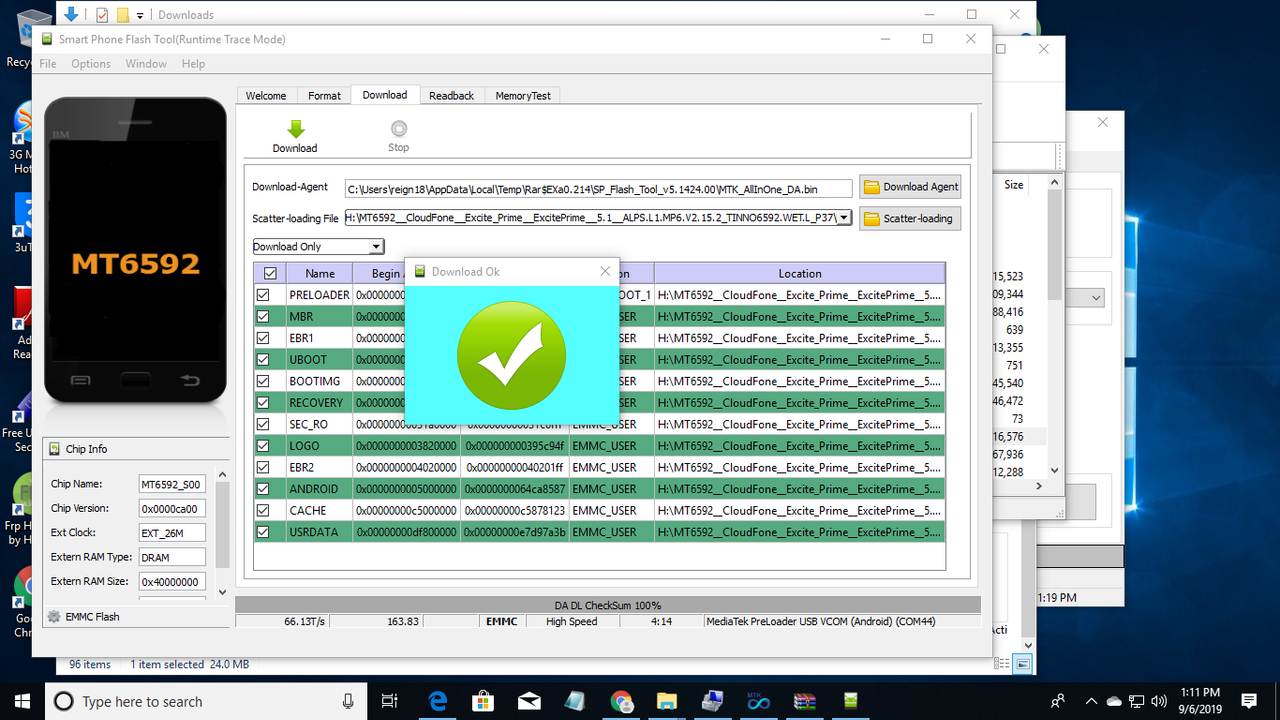This screenshot has width=1280, height=720.
Task: Uncheck the RECOVERY partition checkbox
Action: [263, 403]
